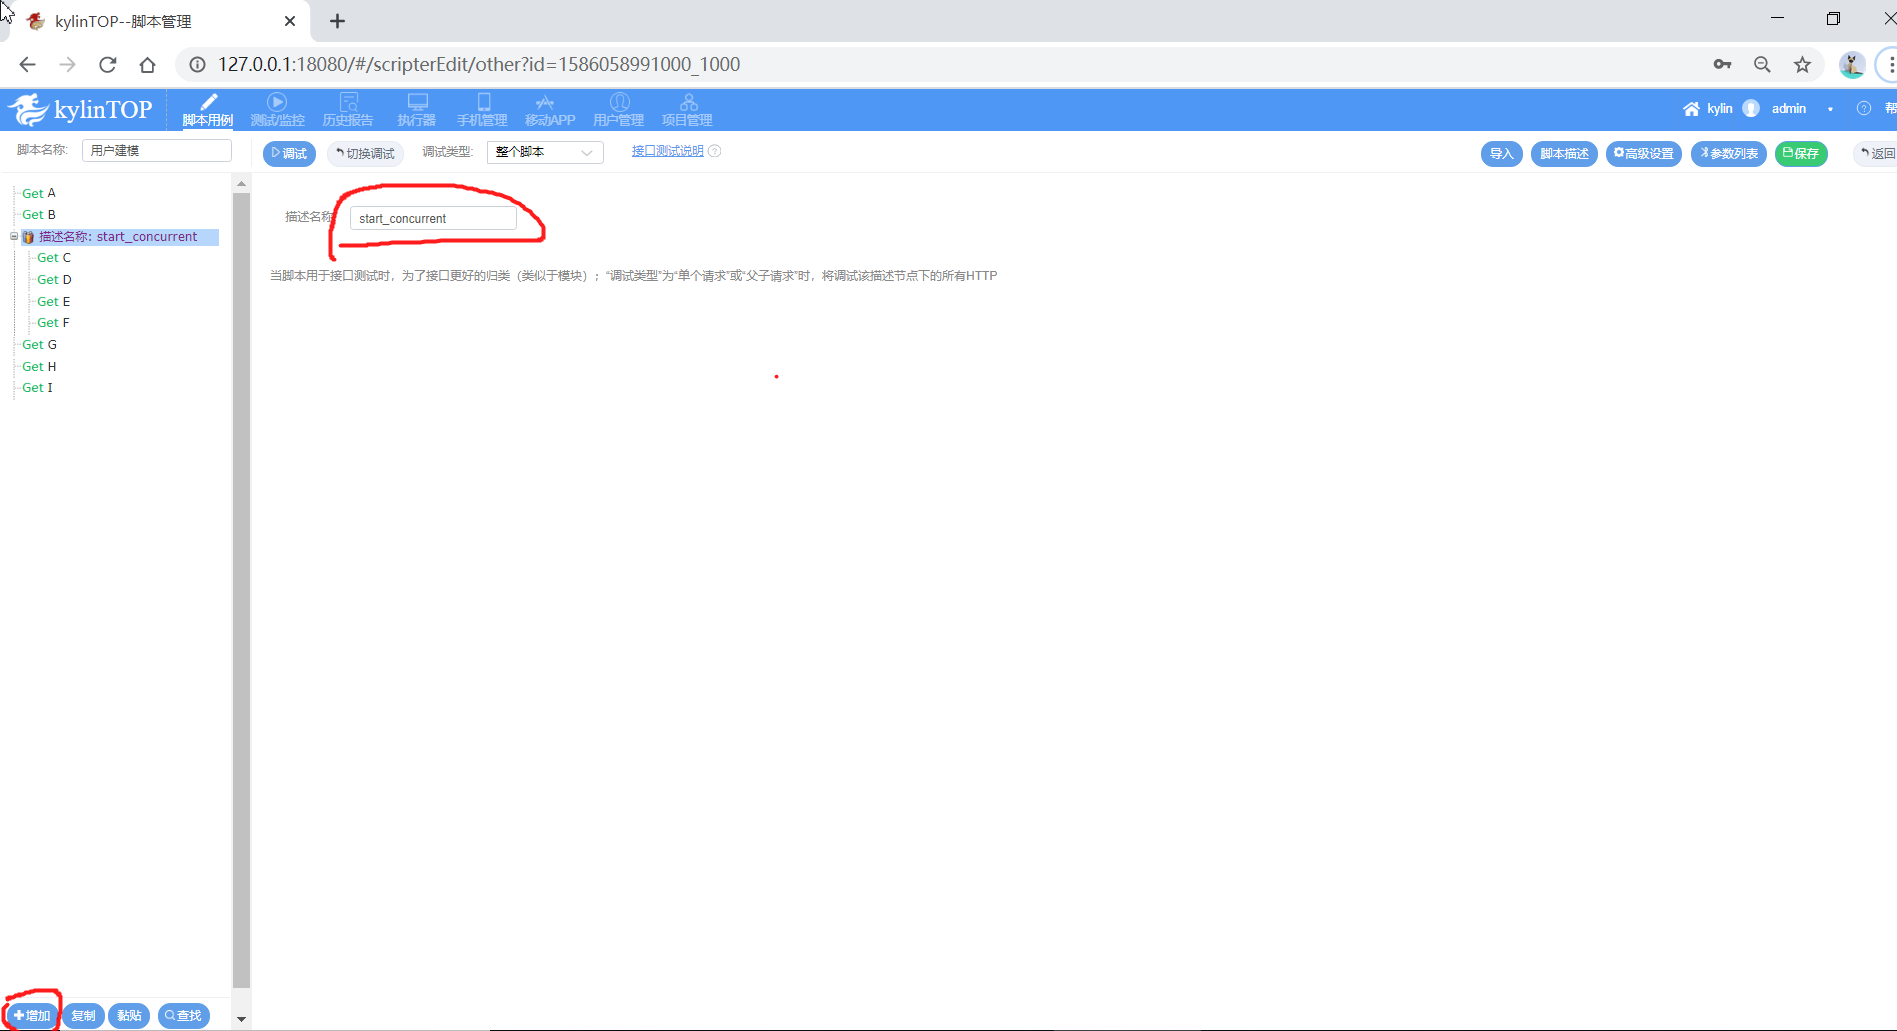Bookmark the page with the star icon
This screenshot has width=1897, height=1031.
point(1802,64)
